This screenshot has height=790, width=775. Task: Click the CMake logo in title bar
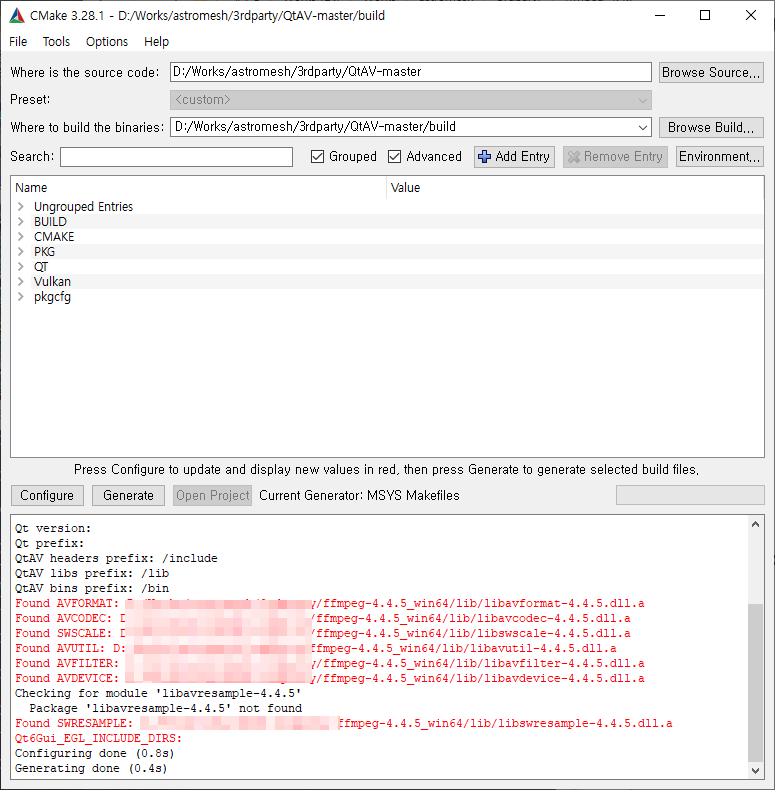point(17,16)
